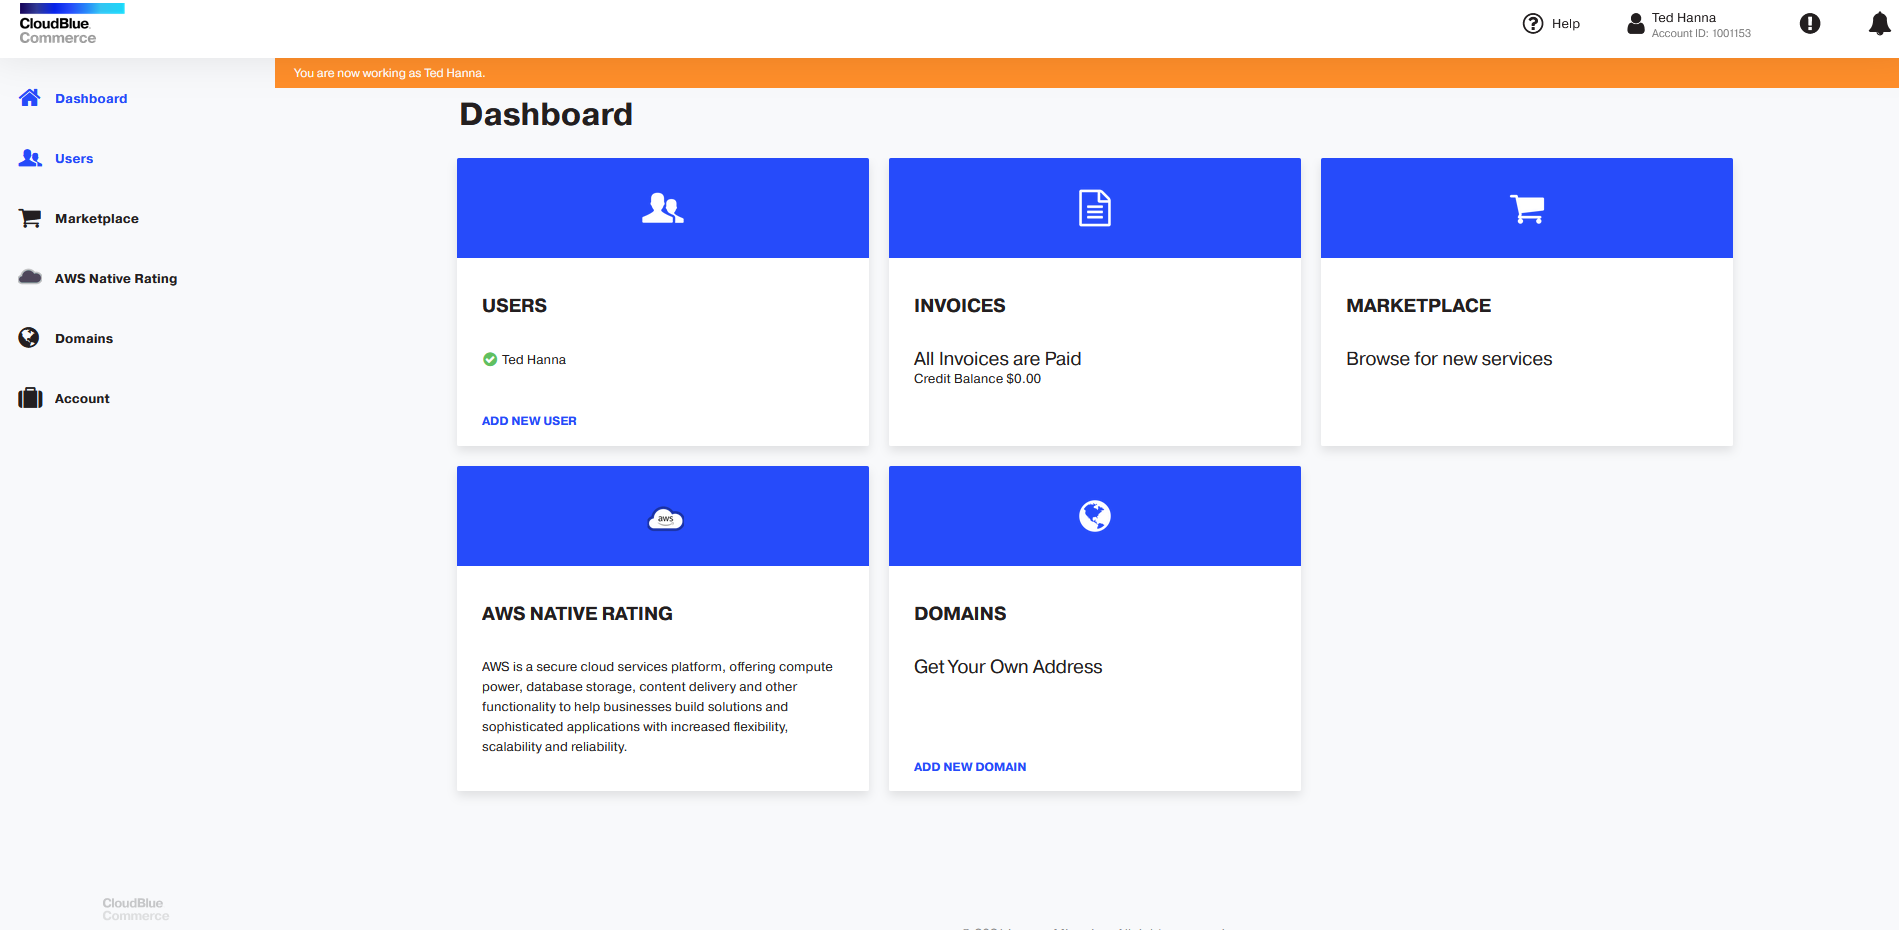The width and height of the screenshot is (1899, 930).
Task: Click the AWS Native Rating cloud icon in sidebar
Action: point(30,277)
